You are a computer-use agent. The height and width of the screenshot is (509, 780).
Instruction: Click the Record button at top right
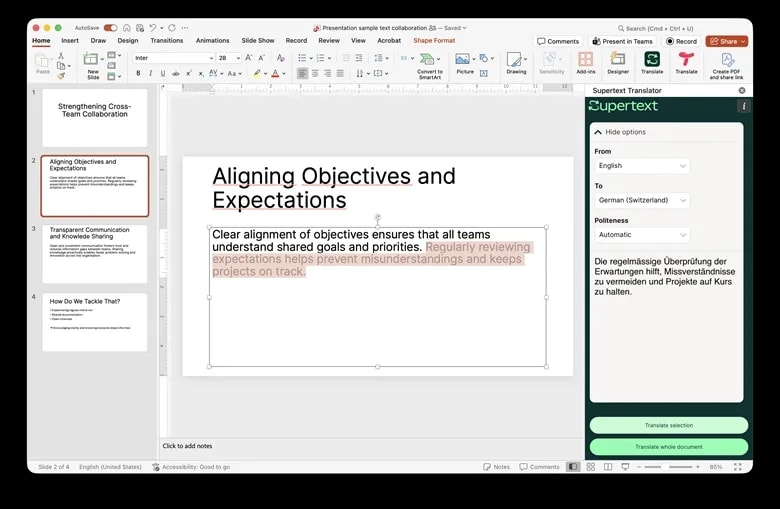(681, 41)
